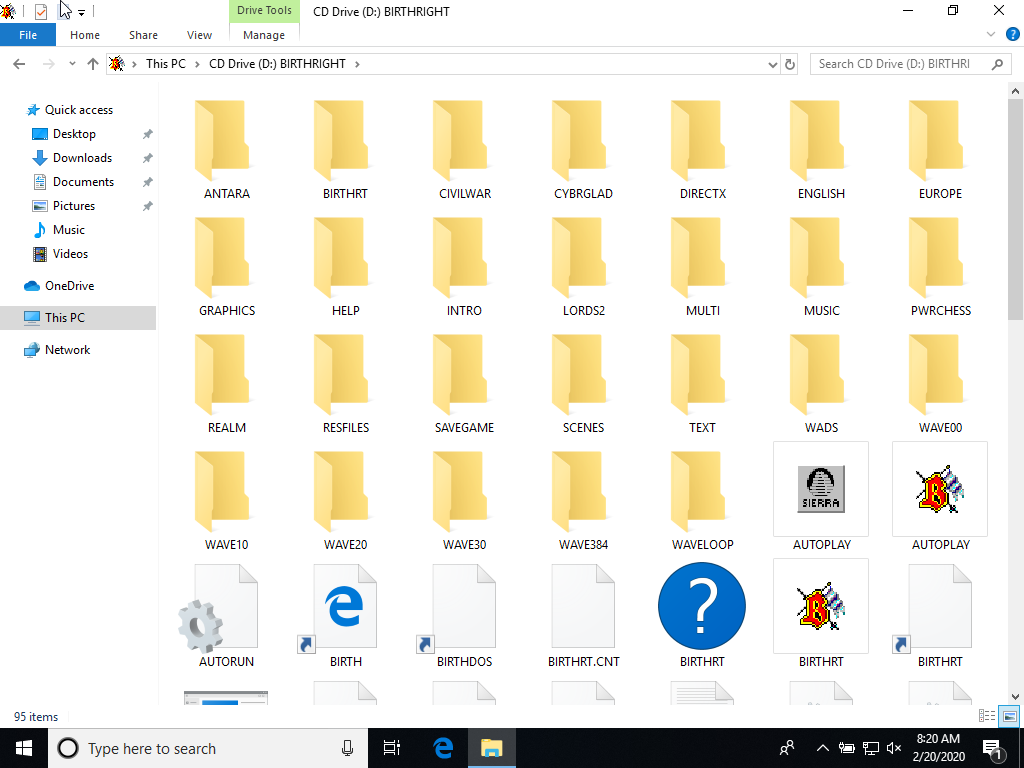The image size is (1024, 768).
Task: Open Quick access in navigation pane
Action: tap(78, 110)
